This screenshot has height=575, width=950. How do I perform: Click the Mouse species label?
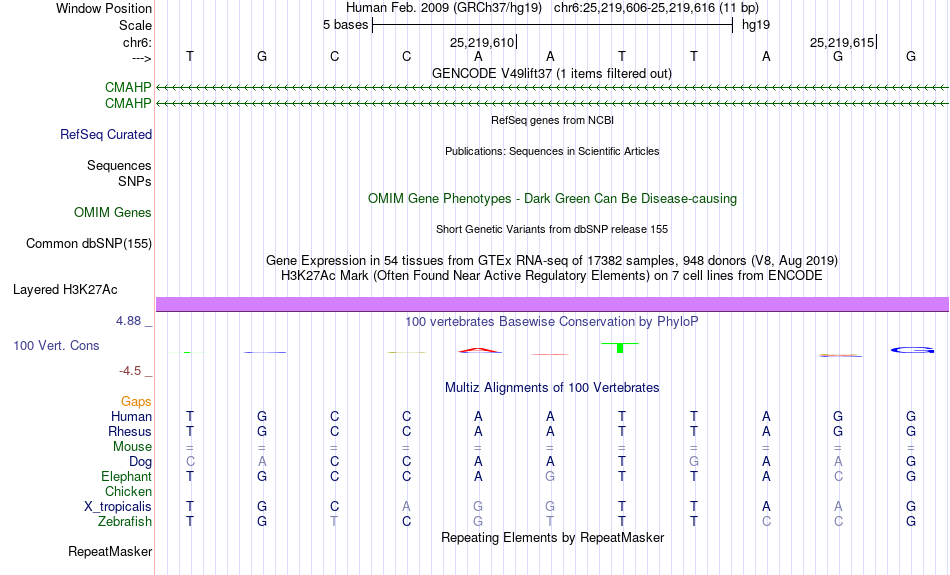(x=132, y=447)
